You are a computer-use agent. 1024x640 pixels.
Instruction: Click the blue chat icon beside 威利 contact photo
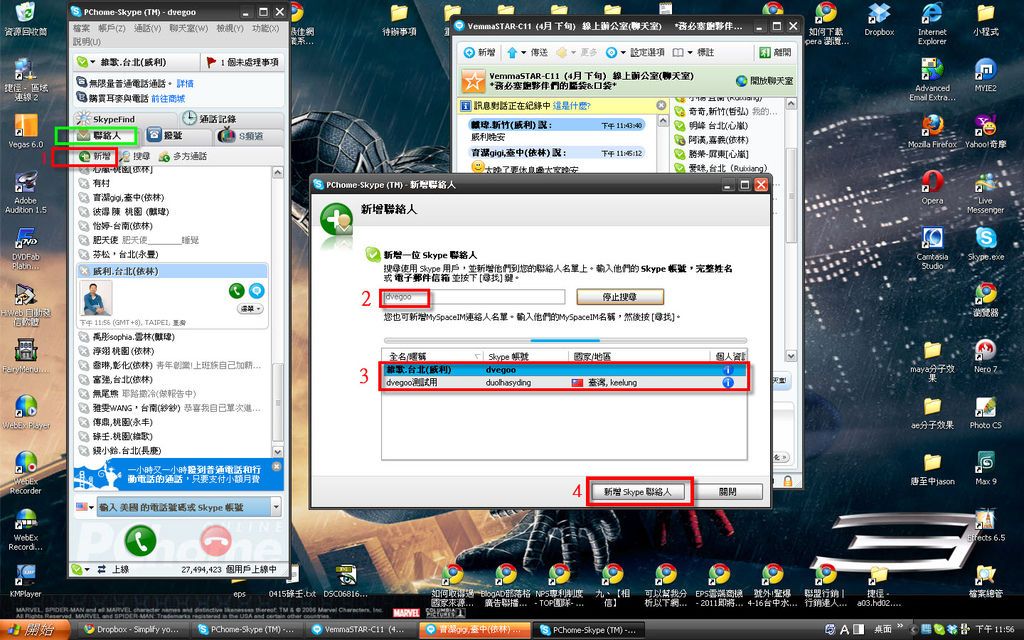coord(257,291)
